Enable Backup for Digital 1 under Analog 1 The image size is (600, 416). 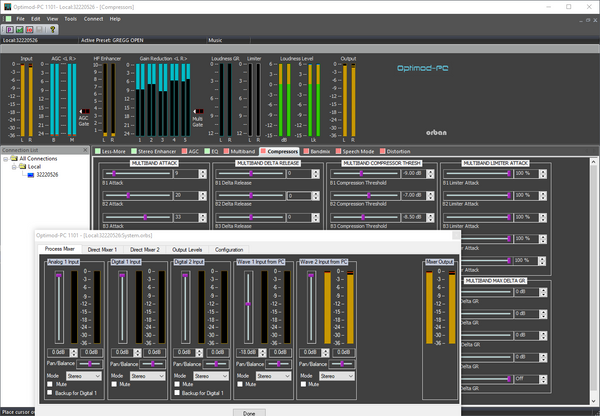50,393
